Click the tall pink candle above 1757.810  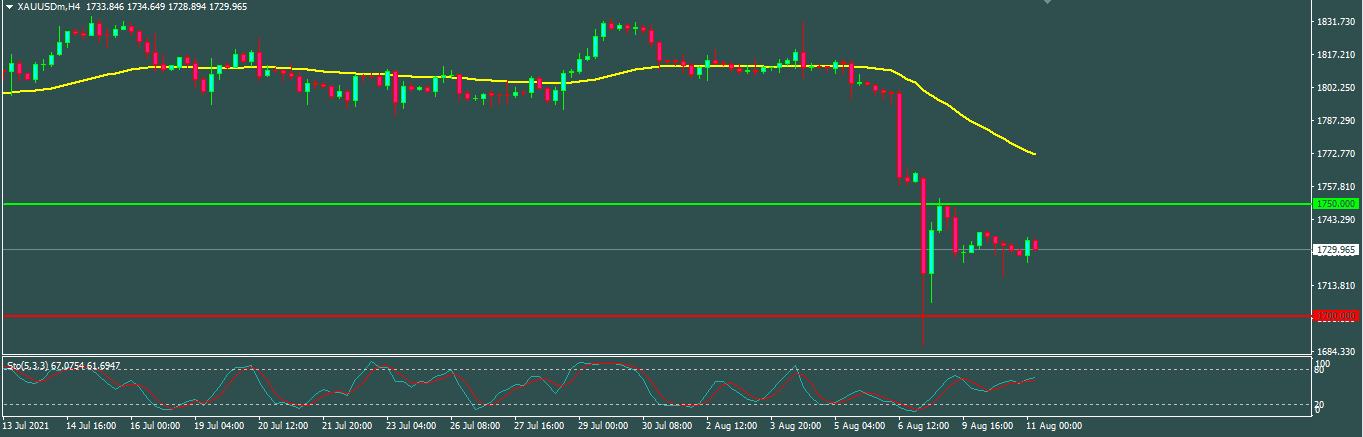[x=900, y=135]
